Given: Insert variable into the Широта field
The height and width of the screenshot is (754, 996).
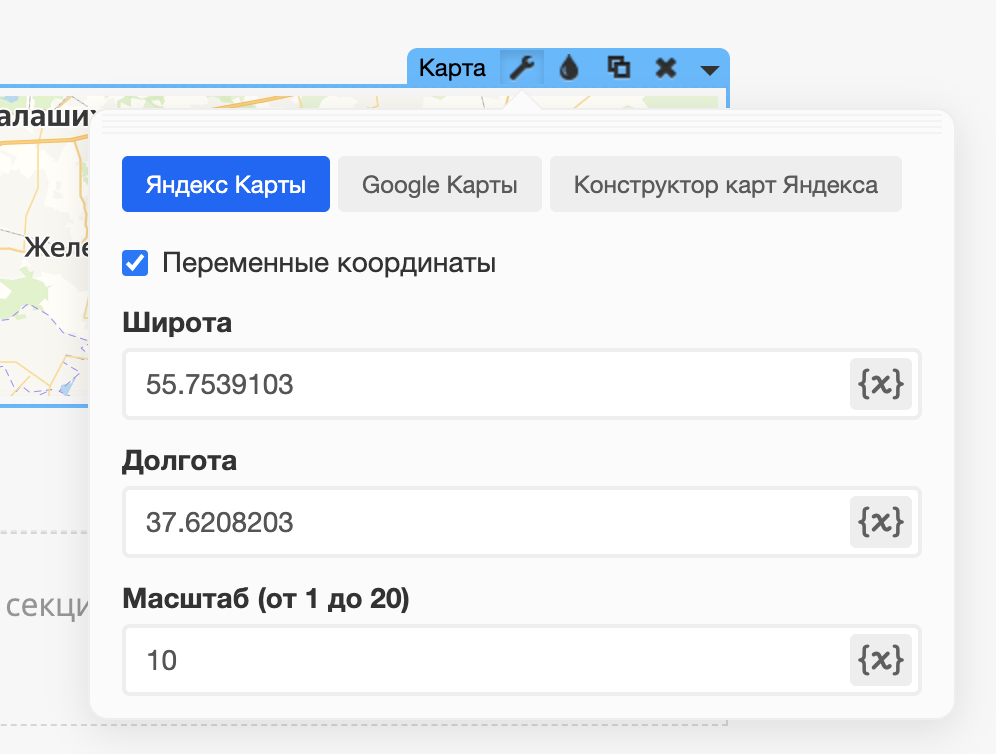Looking at the screenshot, I should click(x=880, y=384).
